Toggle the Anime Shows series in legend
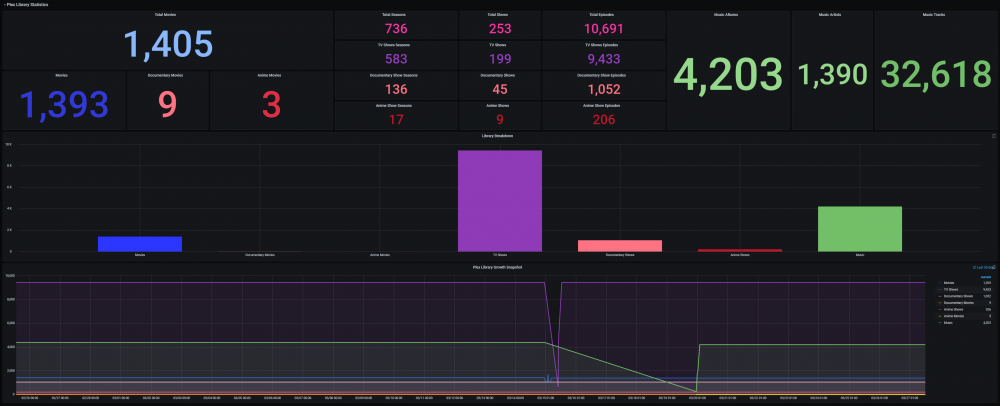Screen dimensions: 1000x406 tap(953, 309)
